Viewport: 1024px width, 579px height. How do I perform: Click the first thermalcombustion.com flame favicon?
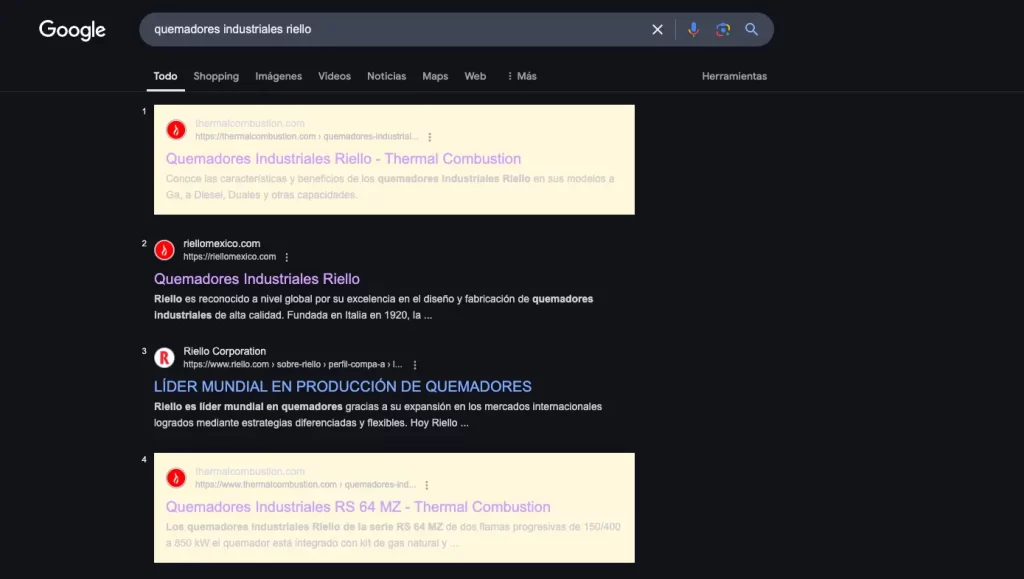point(176,130)
